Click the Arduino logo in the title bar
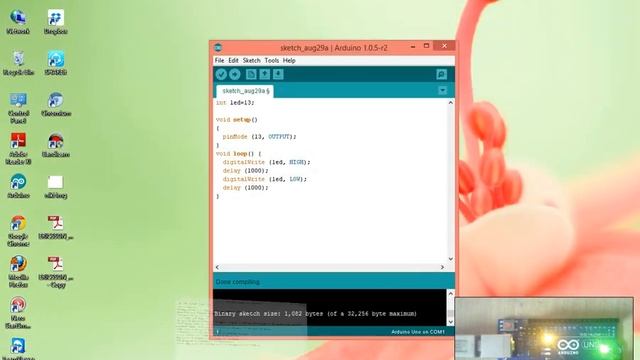This screenshot has width=640, height=360. (x=218, y=47)
